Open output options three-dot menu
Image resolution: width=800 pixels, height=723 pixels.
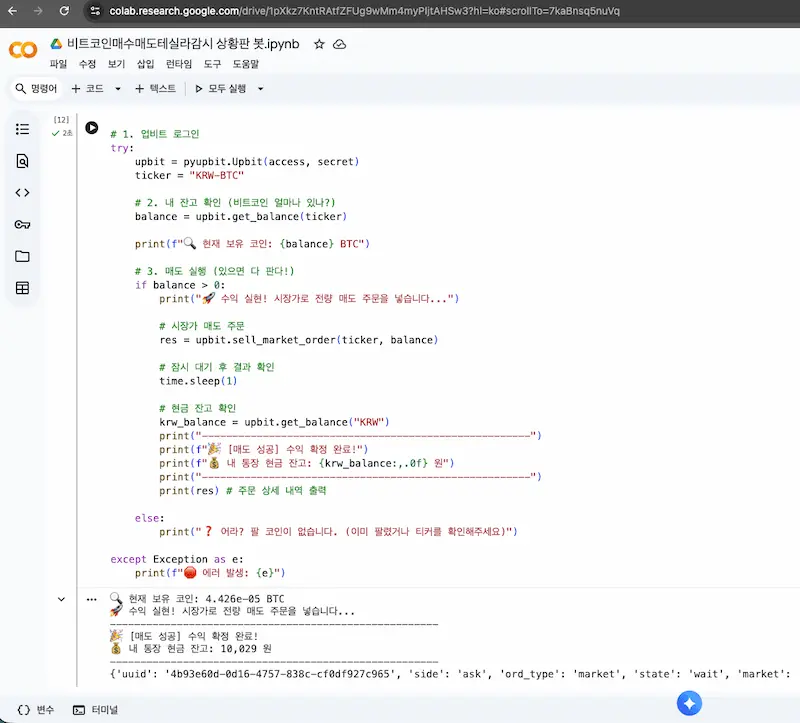click(x=92, y=599)
